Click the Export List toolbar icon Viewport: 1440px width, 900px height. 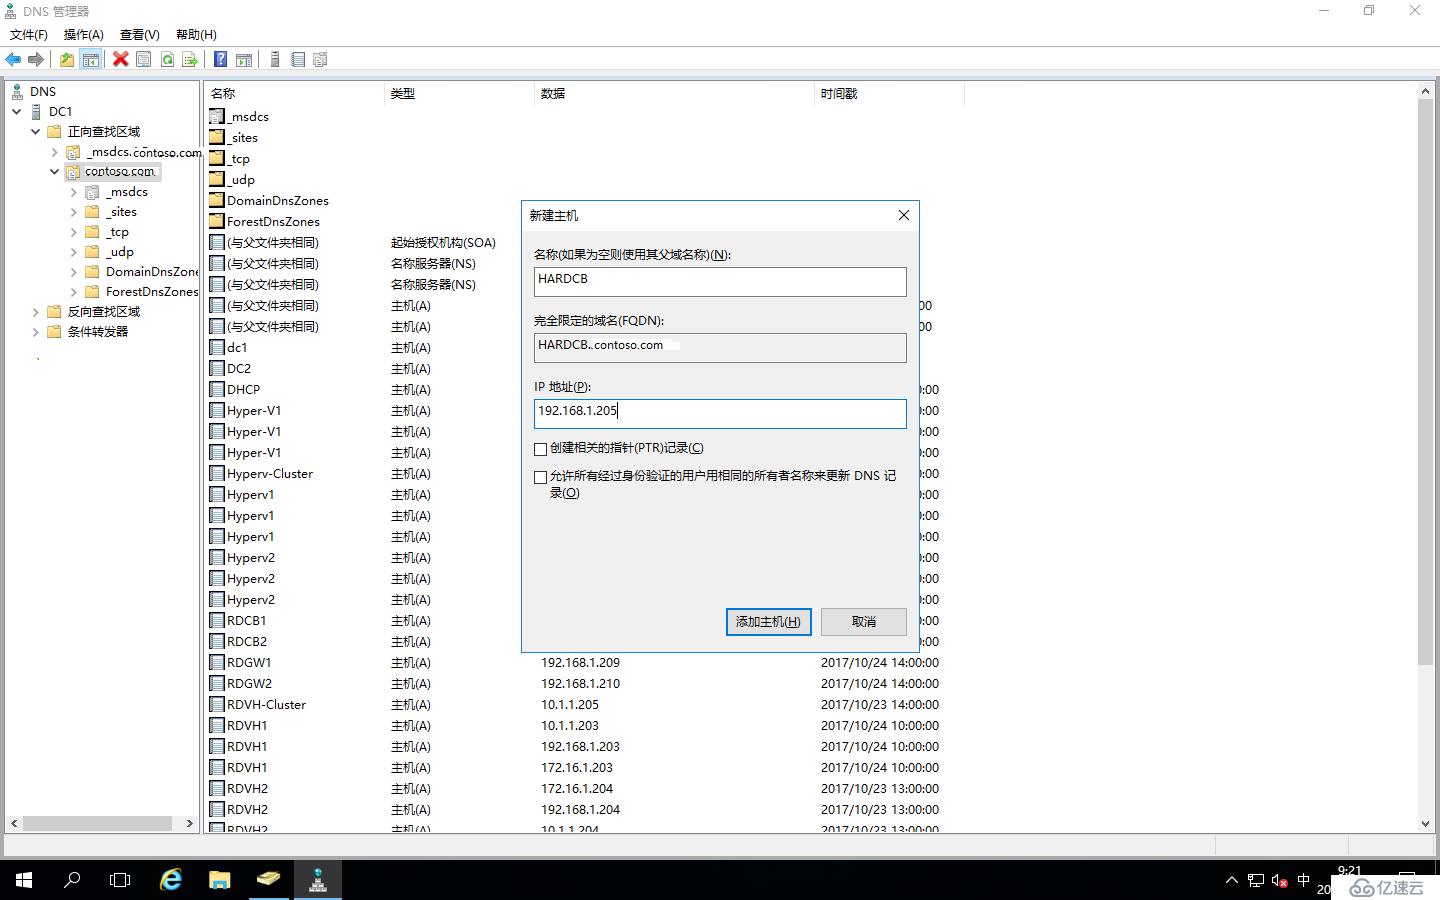point(190,60)
